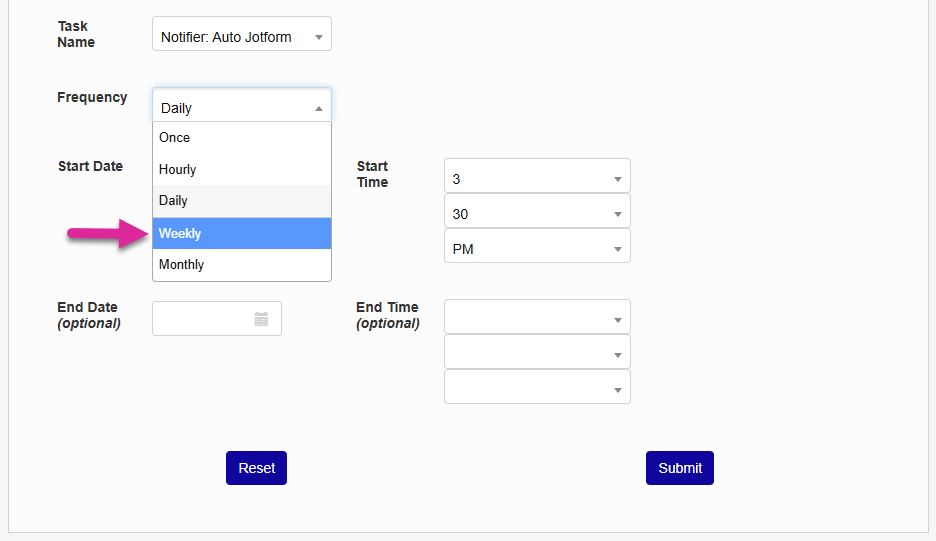Image resolution: width=936 pixels, height=541 pixels.
Task: Choose Once from the frequency list
Action: [x=242, y=138]
